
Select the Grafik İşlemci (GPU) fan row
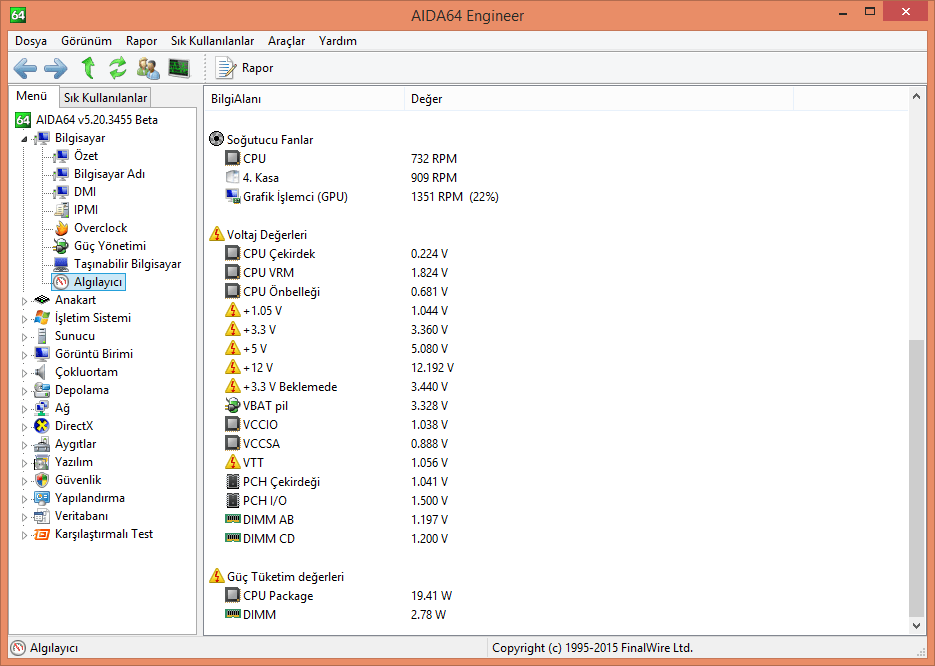click(556, 197)
